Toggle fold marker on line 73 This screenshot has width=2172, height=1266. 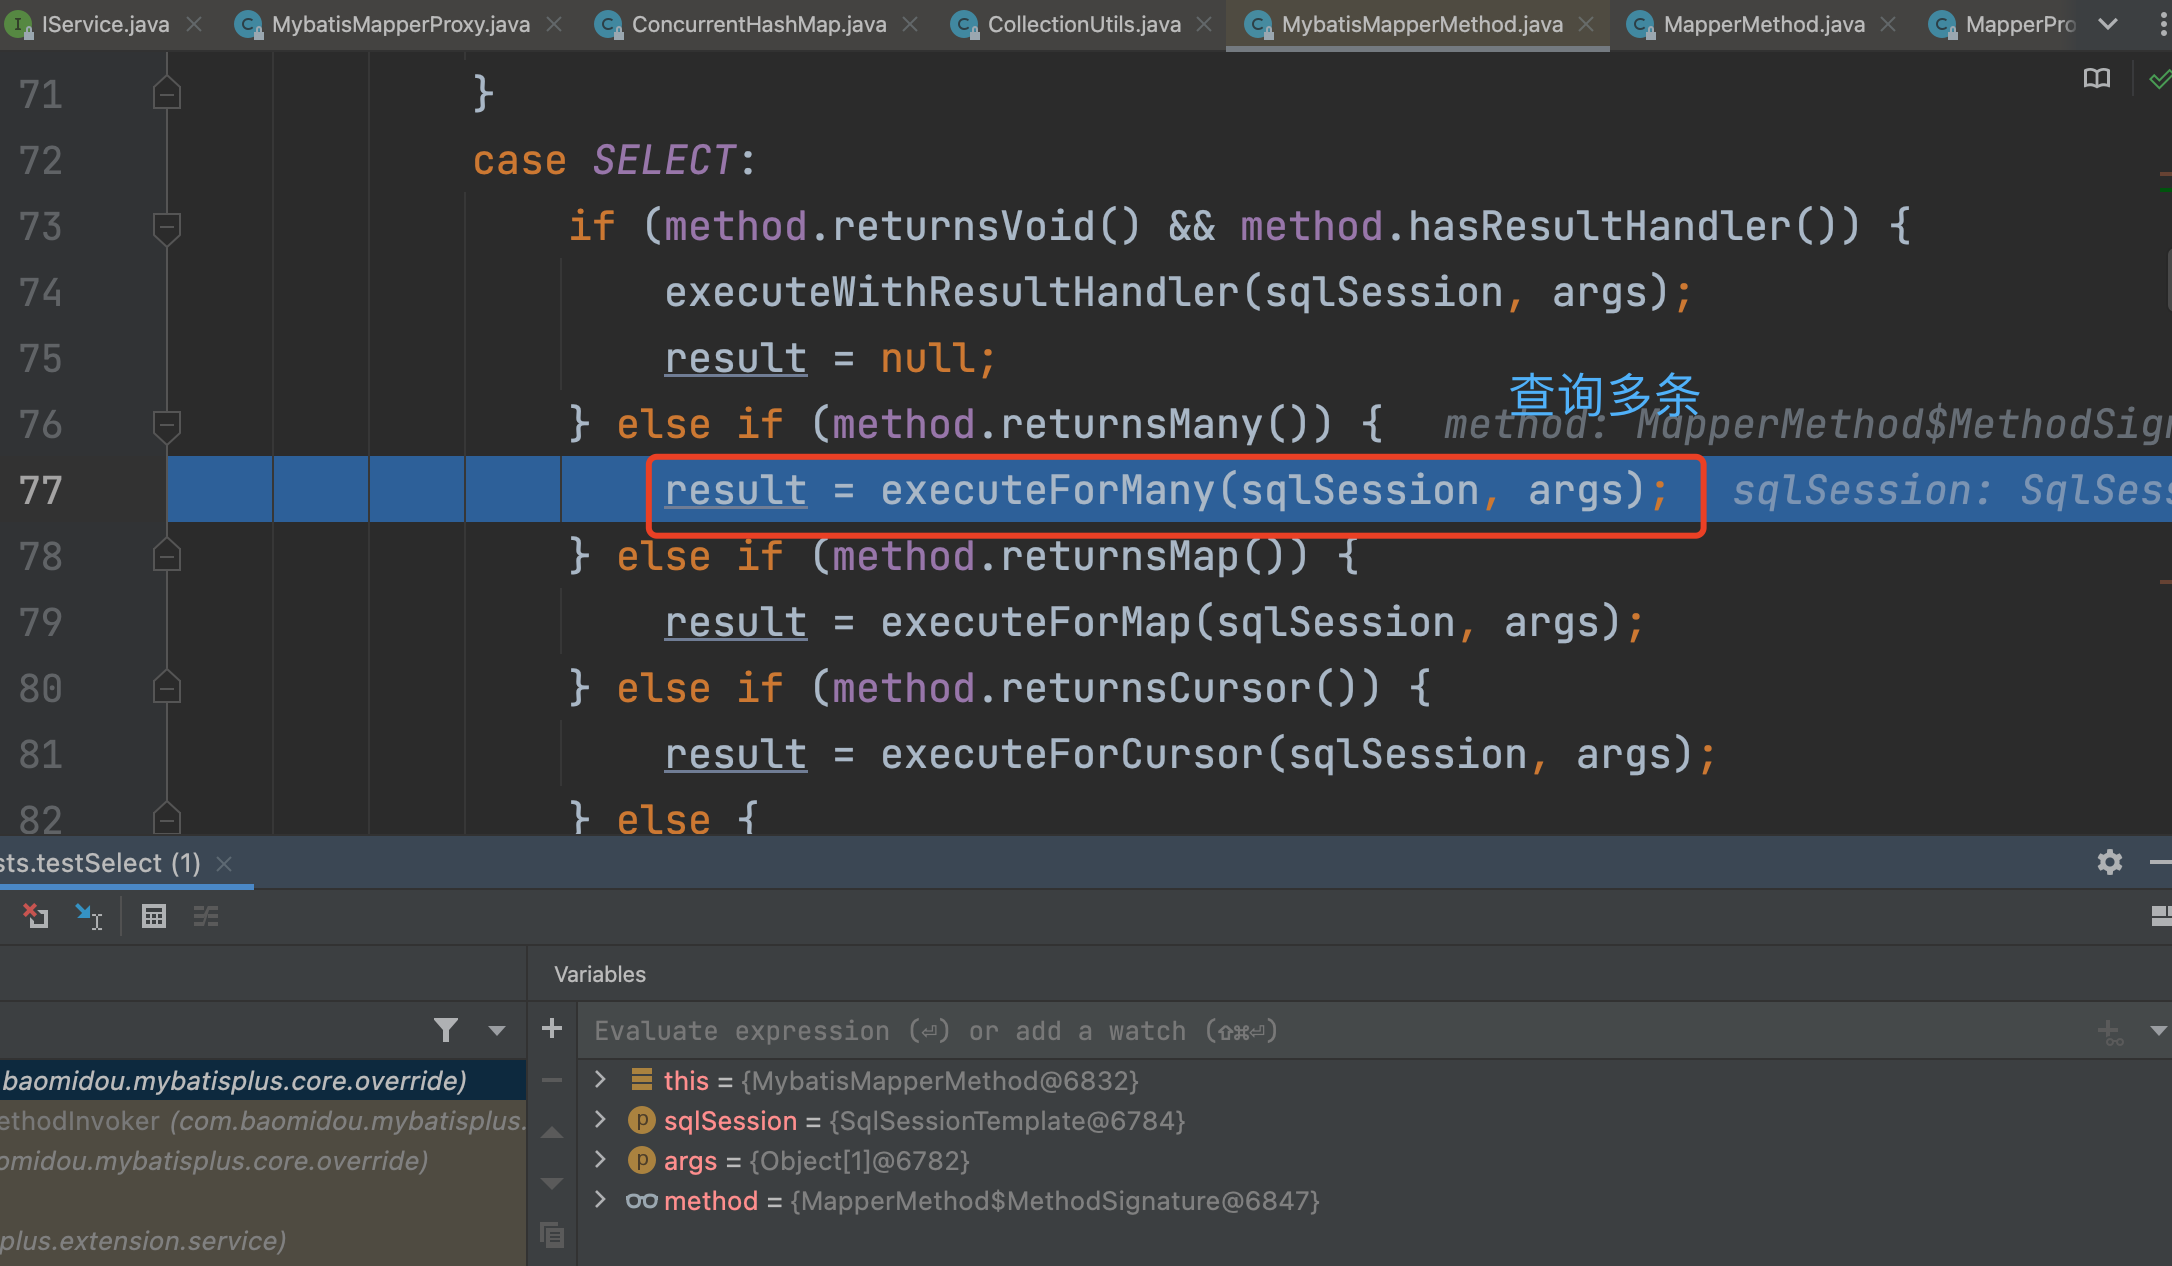pyautogui.click(x=167, y=227)
